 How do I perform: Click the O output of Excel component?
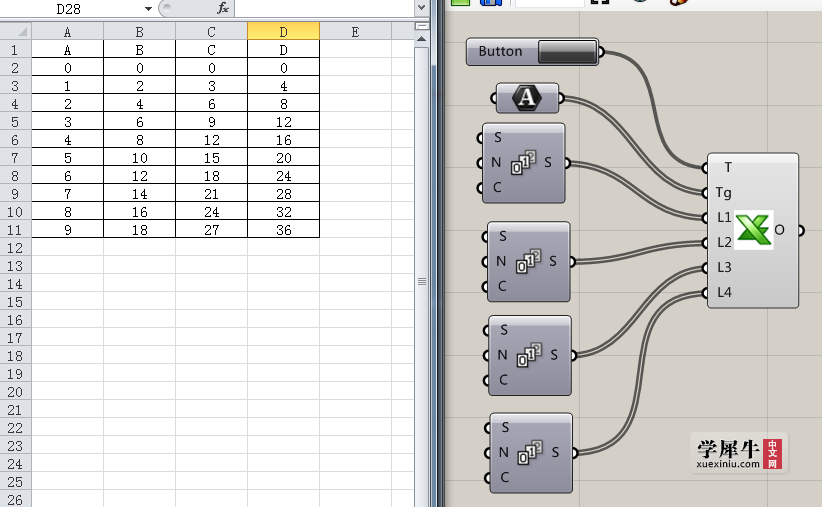pos(780,230)
